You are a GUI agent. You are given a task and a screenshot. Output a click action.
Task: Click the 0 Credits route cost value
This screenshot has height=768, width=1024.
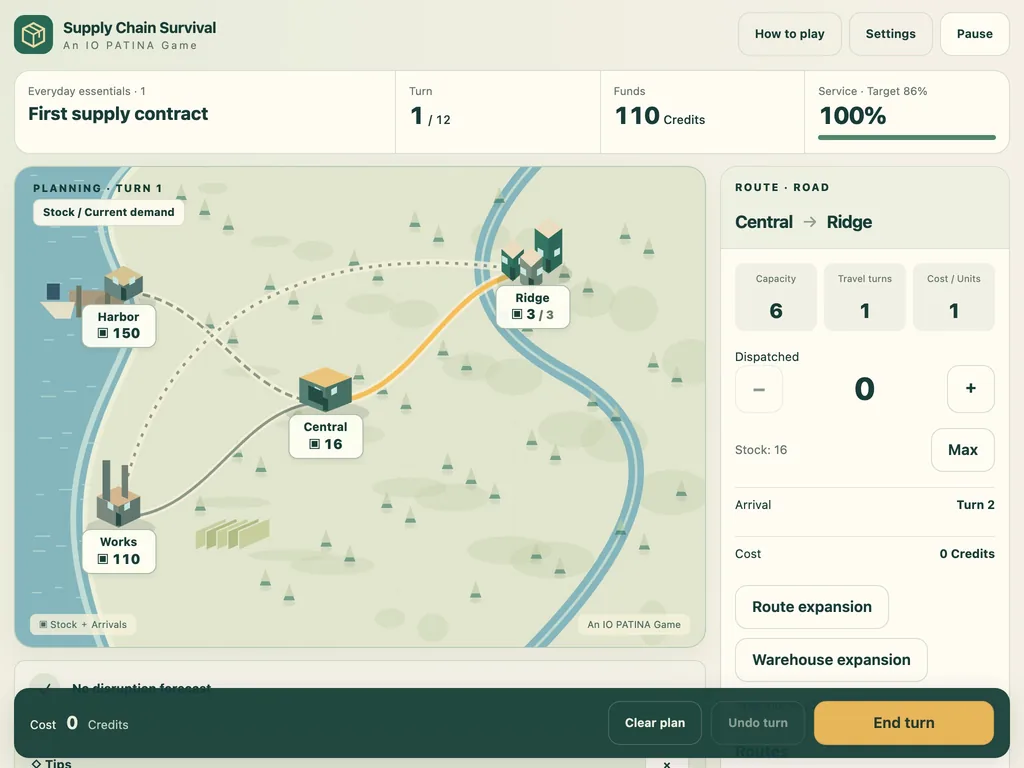coord(967,554)
